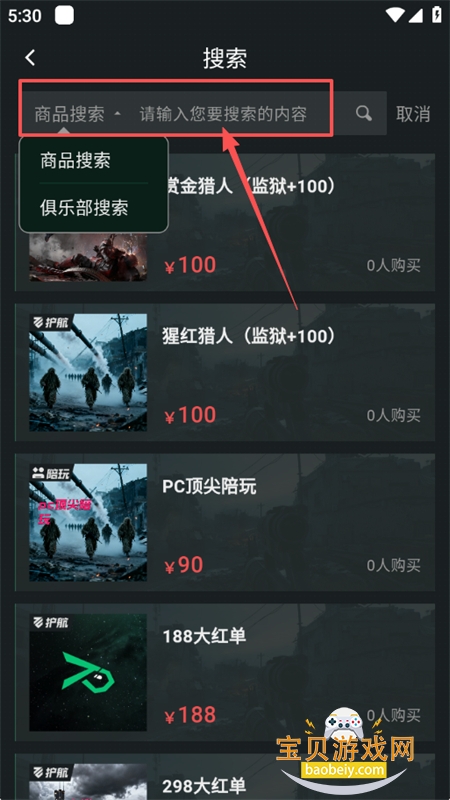Tap the ¥90 price of PC顶尖陪玩
The height and width of the screenshot is (800, 450).
[x=184, y=564]
